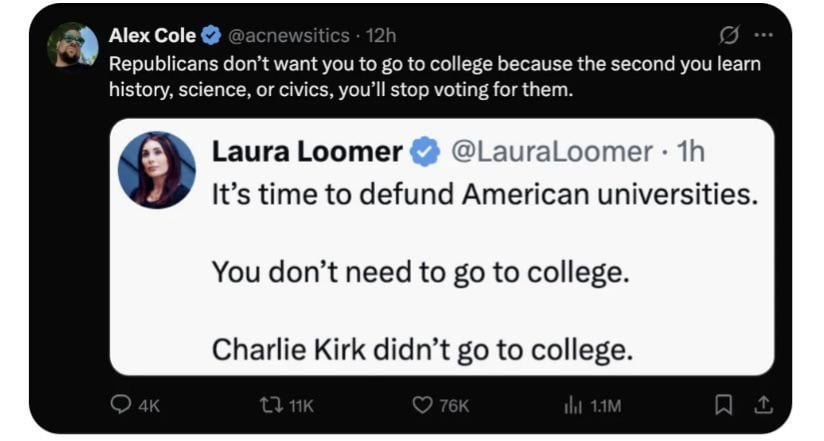
Task: Open the three-dot more options menu
Action: pyautogui.click(x=763, y=36)
